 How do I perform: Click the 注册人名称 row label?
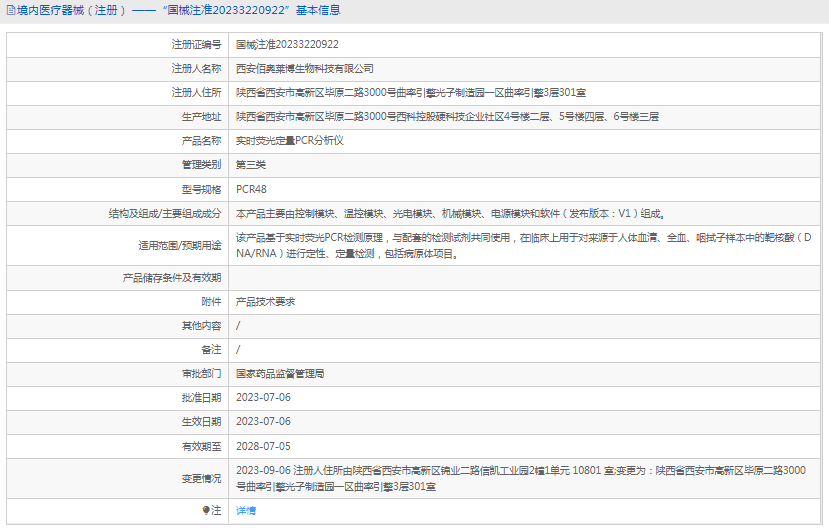[196, 69]
